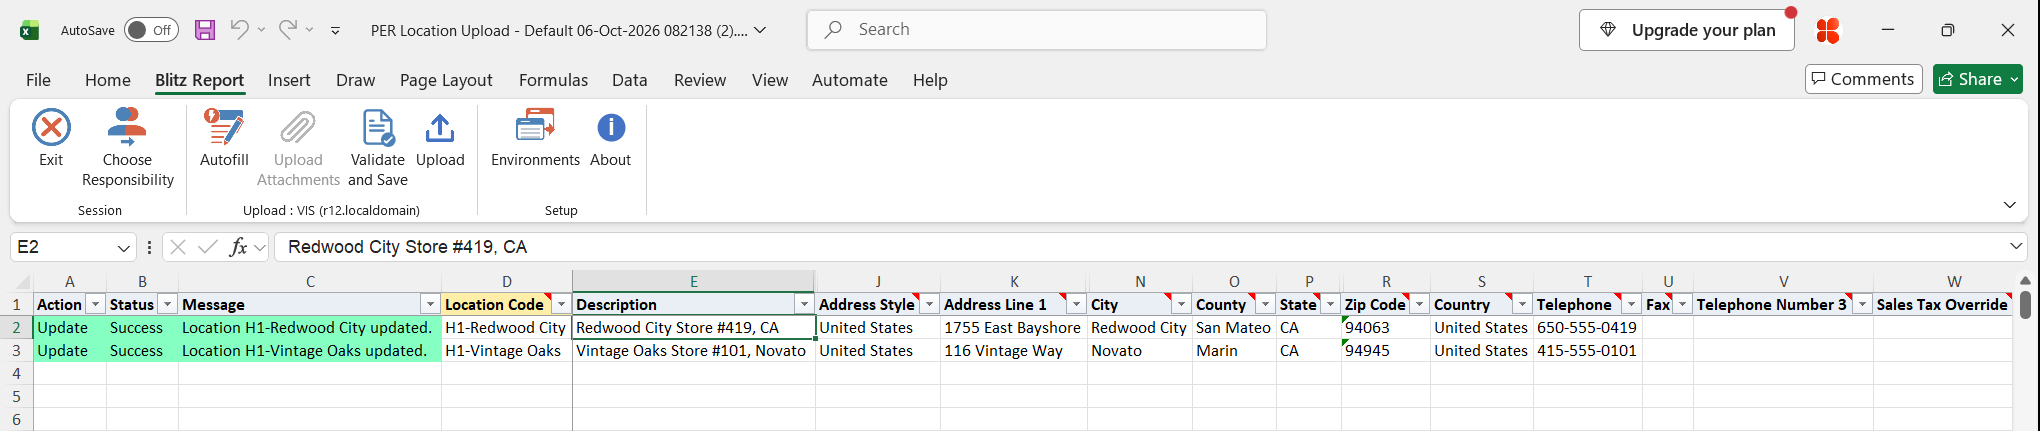Click the red four-leaf account icon
Image resolution: width=2040 pixels, height=431 pixels.
point(1828,30)
